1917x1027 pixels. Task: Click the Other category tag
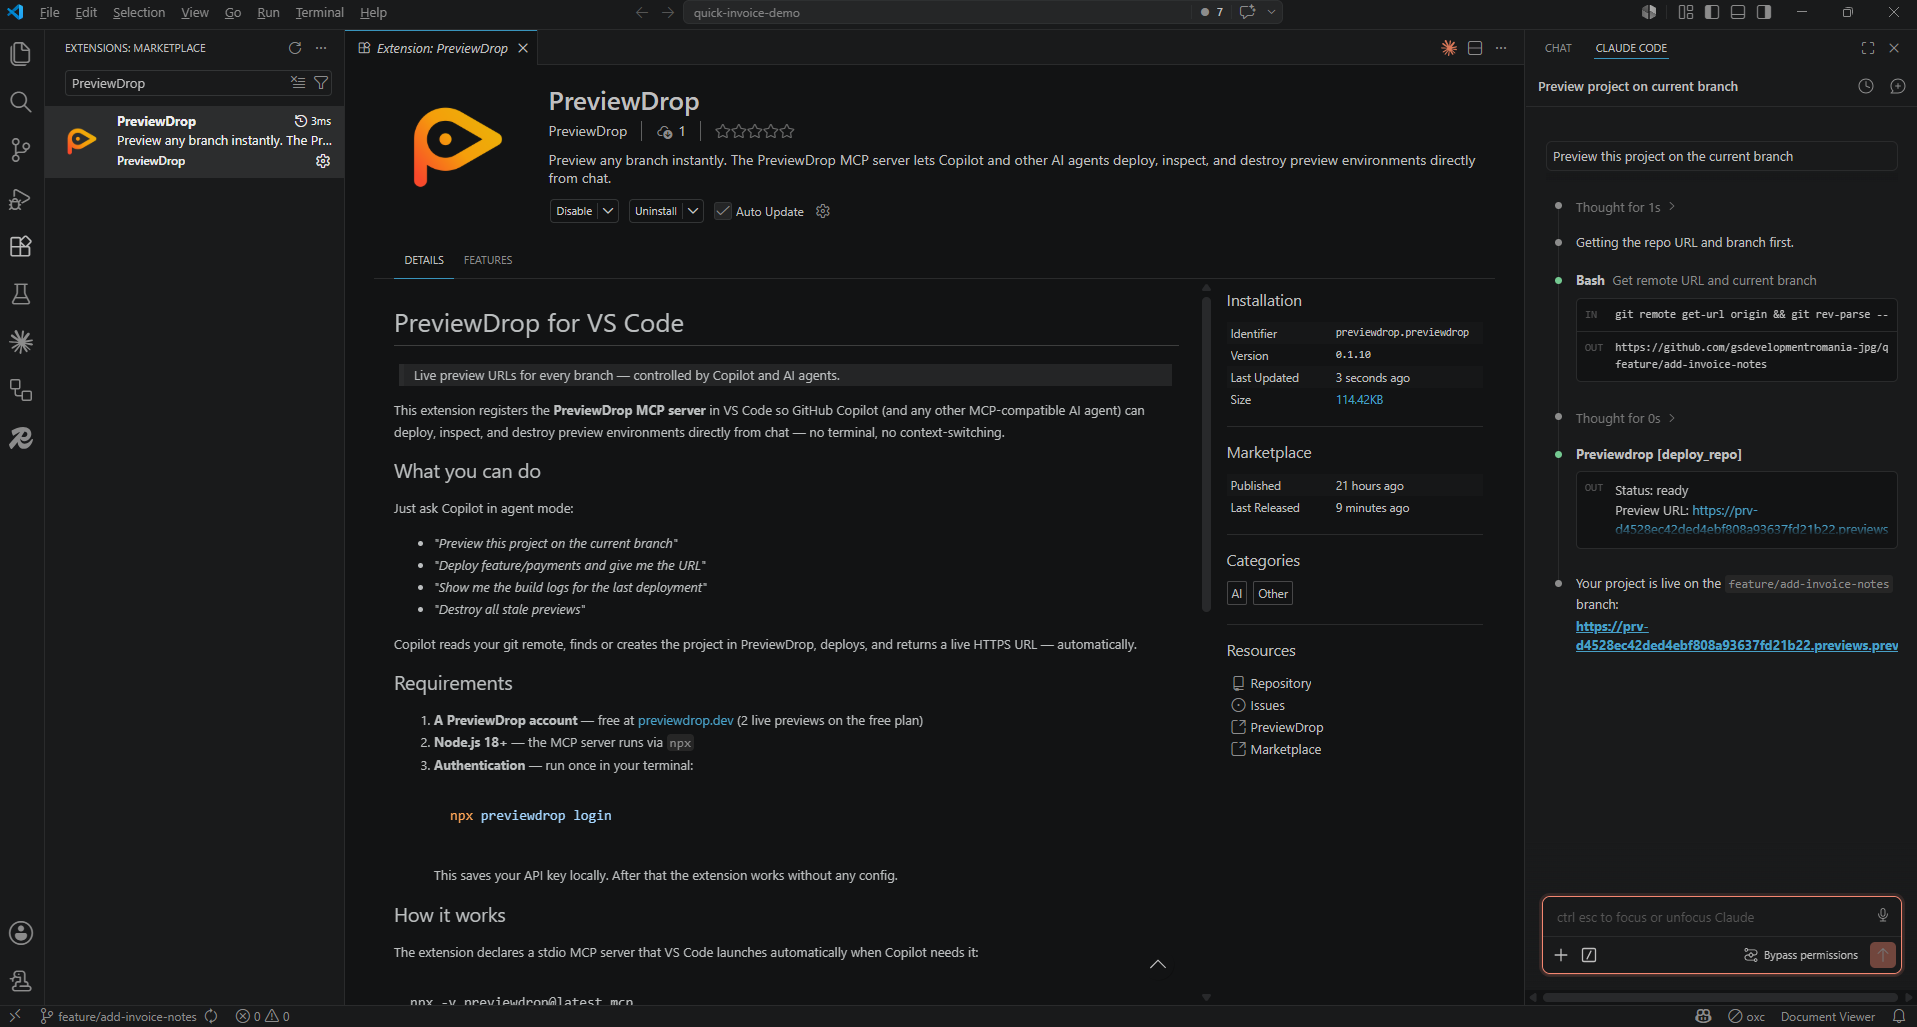1273,593
